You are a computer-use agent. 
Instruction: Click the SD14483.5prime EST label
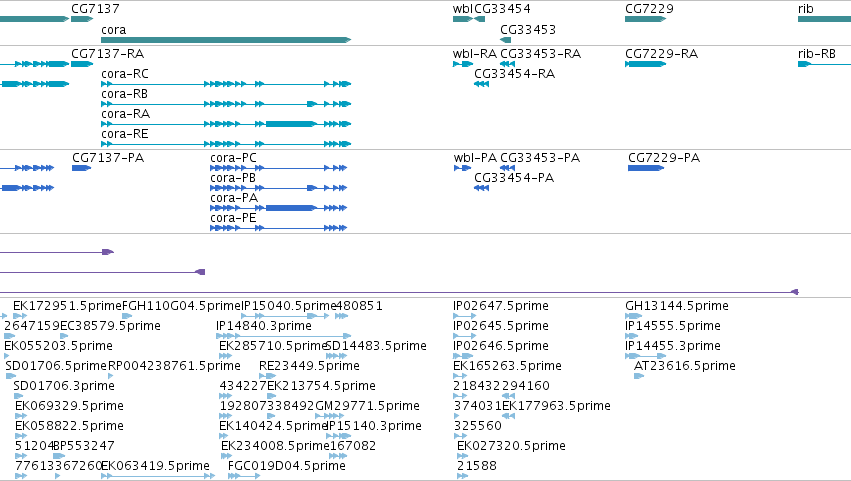pos(376,346)
